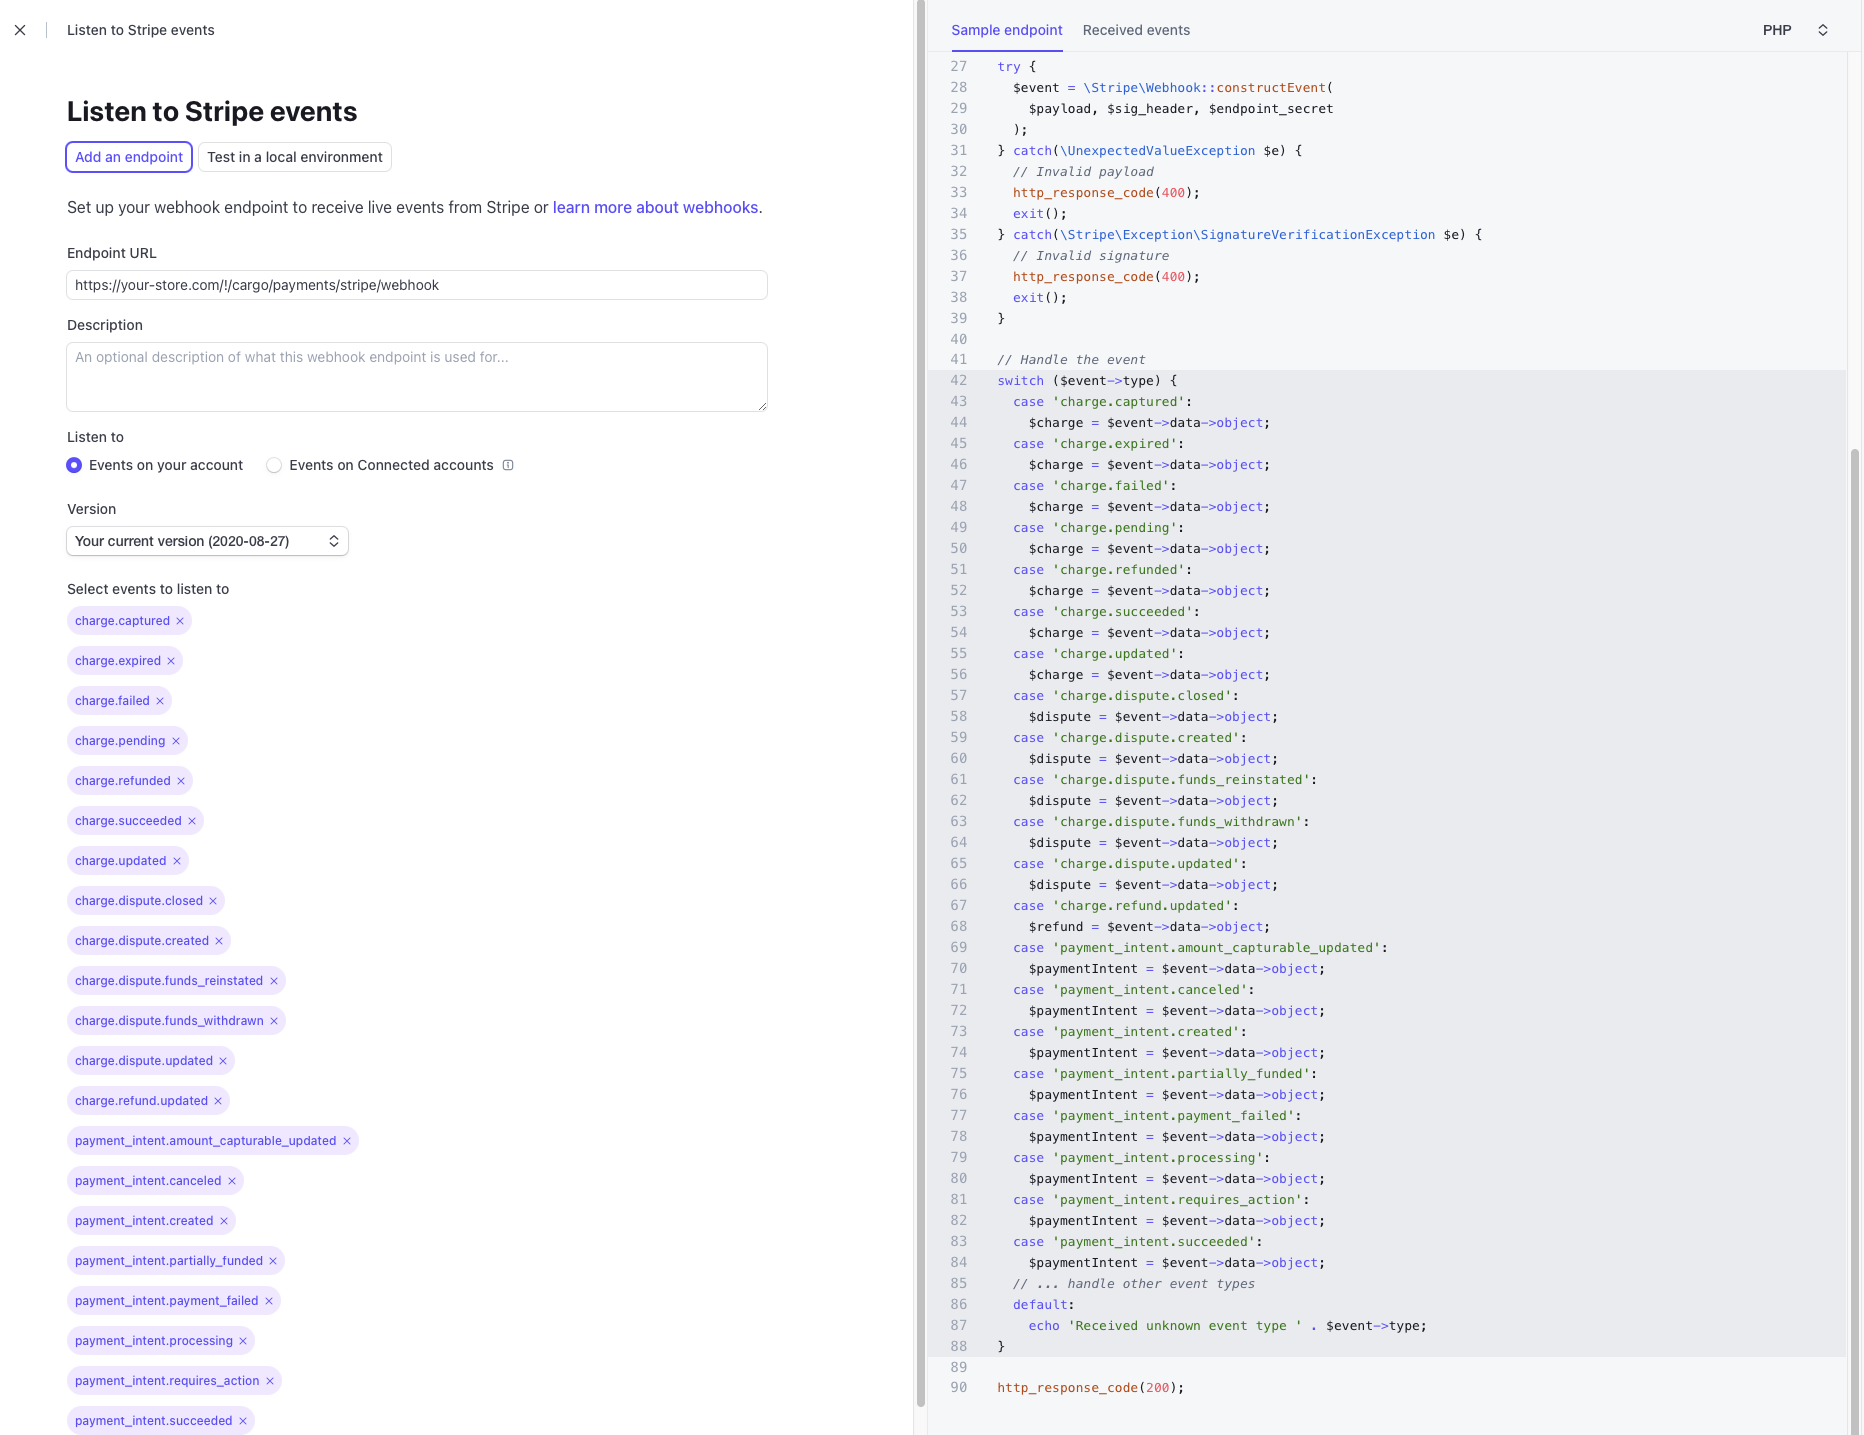
Task: Open the API Version dropdown
Action: pos(207,541)
